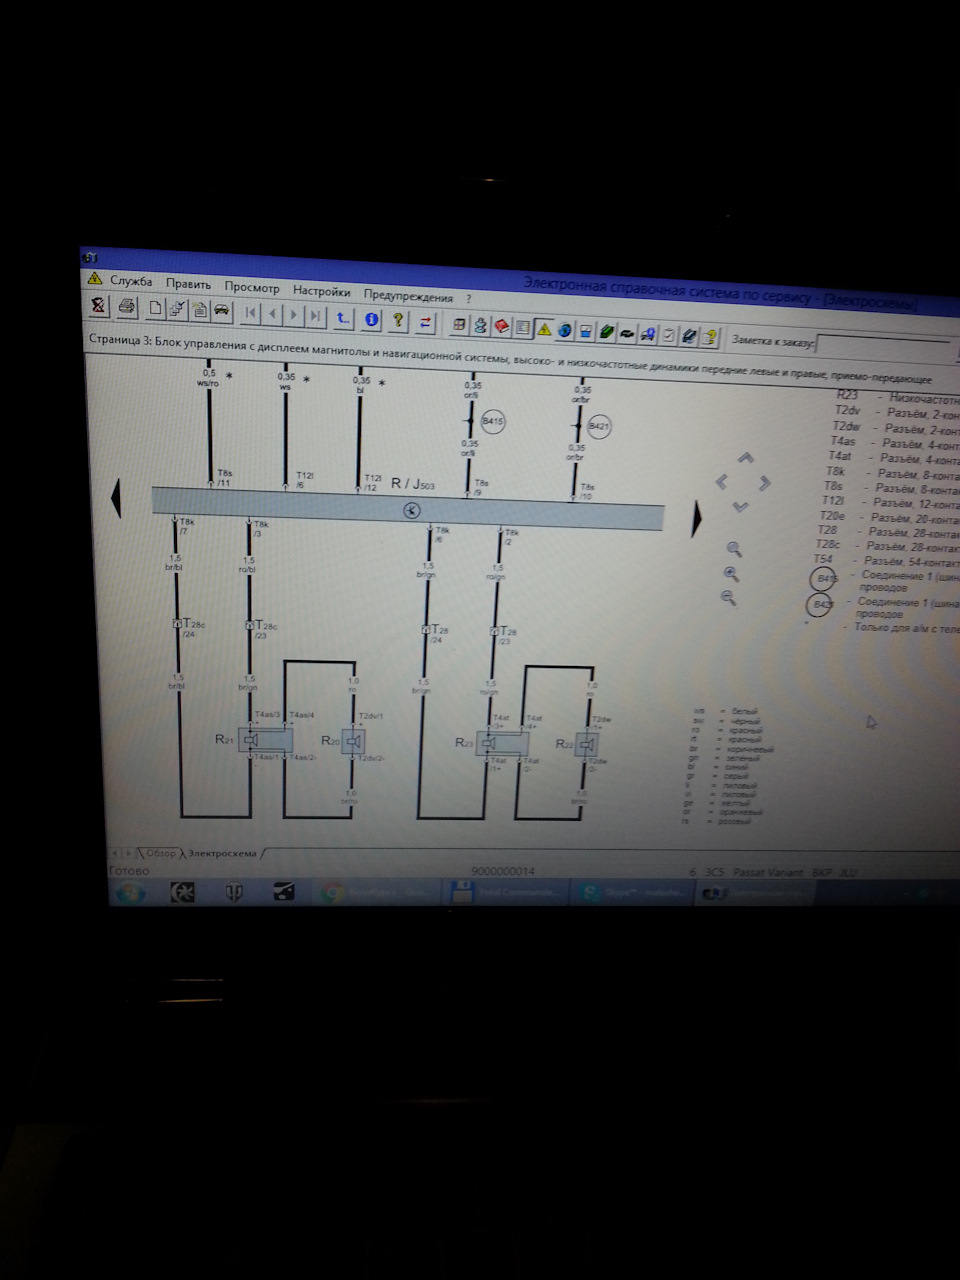Open the Просмотр menu
The image size is (960, 1280).
(252, 288)
